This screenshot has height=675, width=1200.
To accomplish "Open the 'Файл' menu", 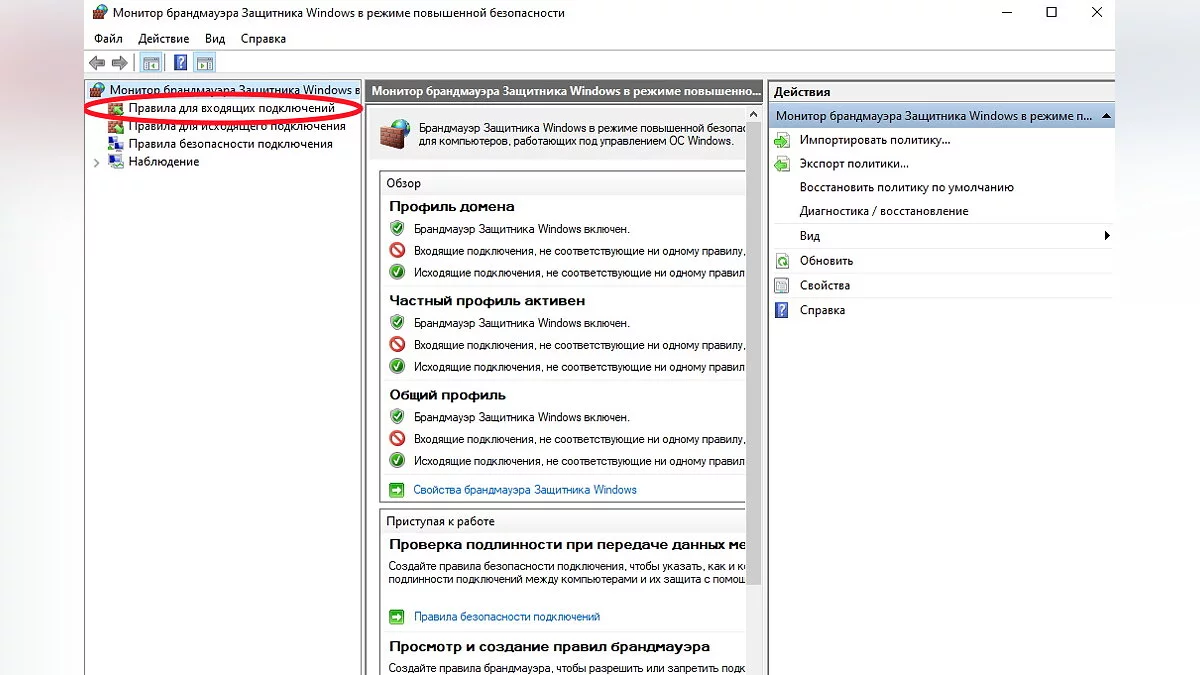I will 108,39.
